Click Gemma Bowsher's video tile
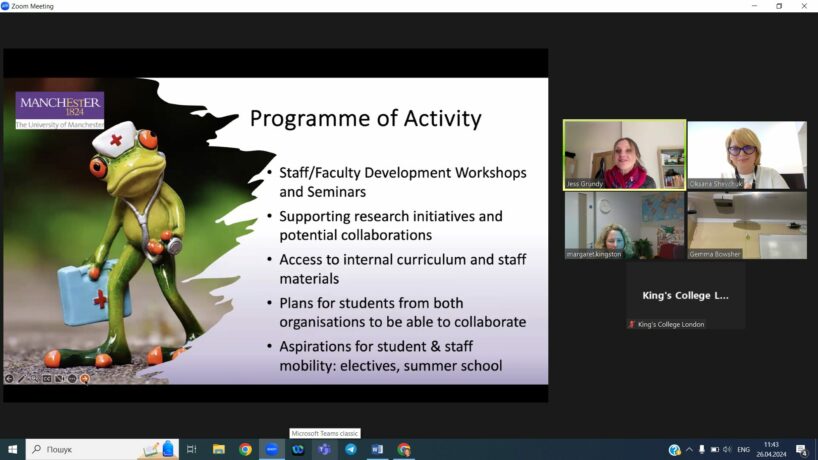 click(x=746, y=226)
